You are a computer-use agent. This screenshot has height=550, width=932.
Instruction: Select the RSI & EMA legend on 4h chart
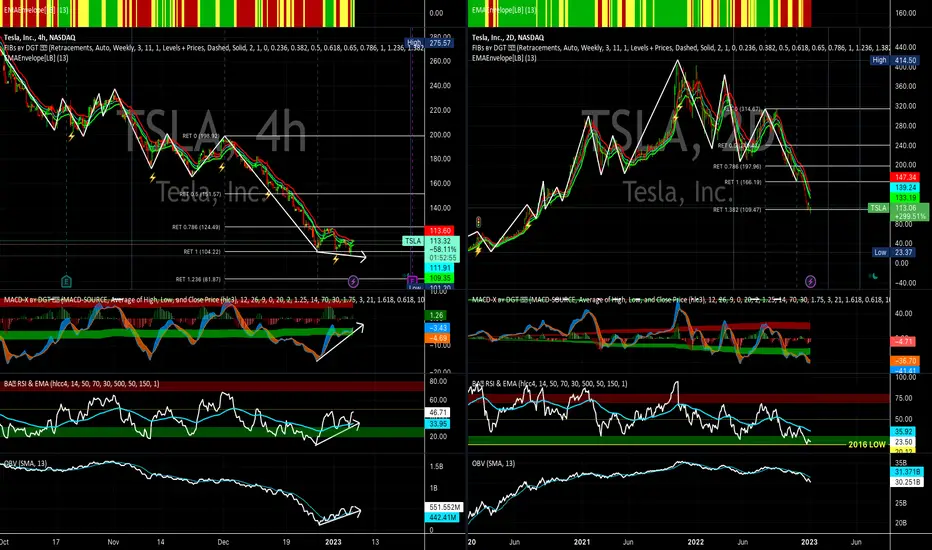pyautogui.click(x=81, y=384)
